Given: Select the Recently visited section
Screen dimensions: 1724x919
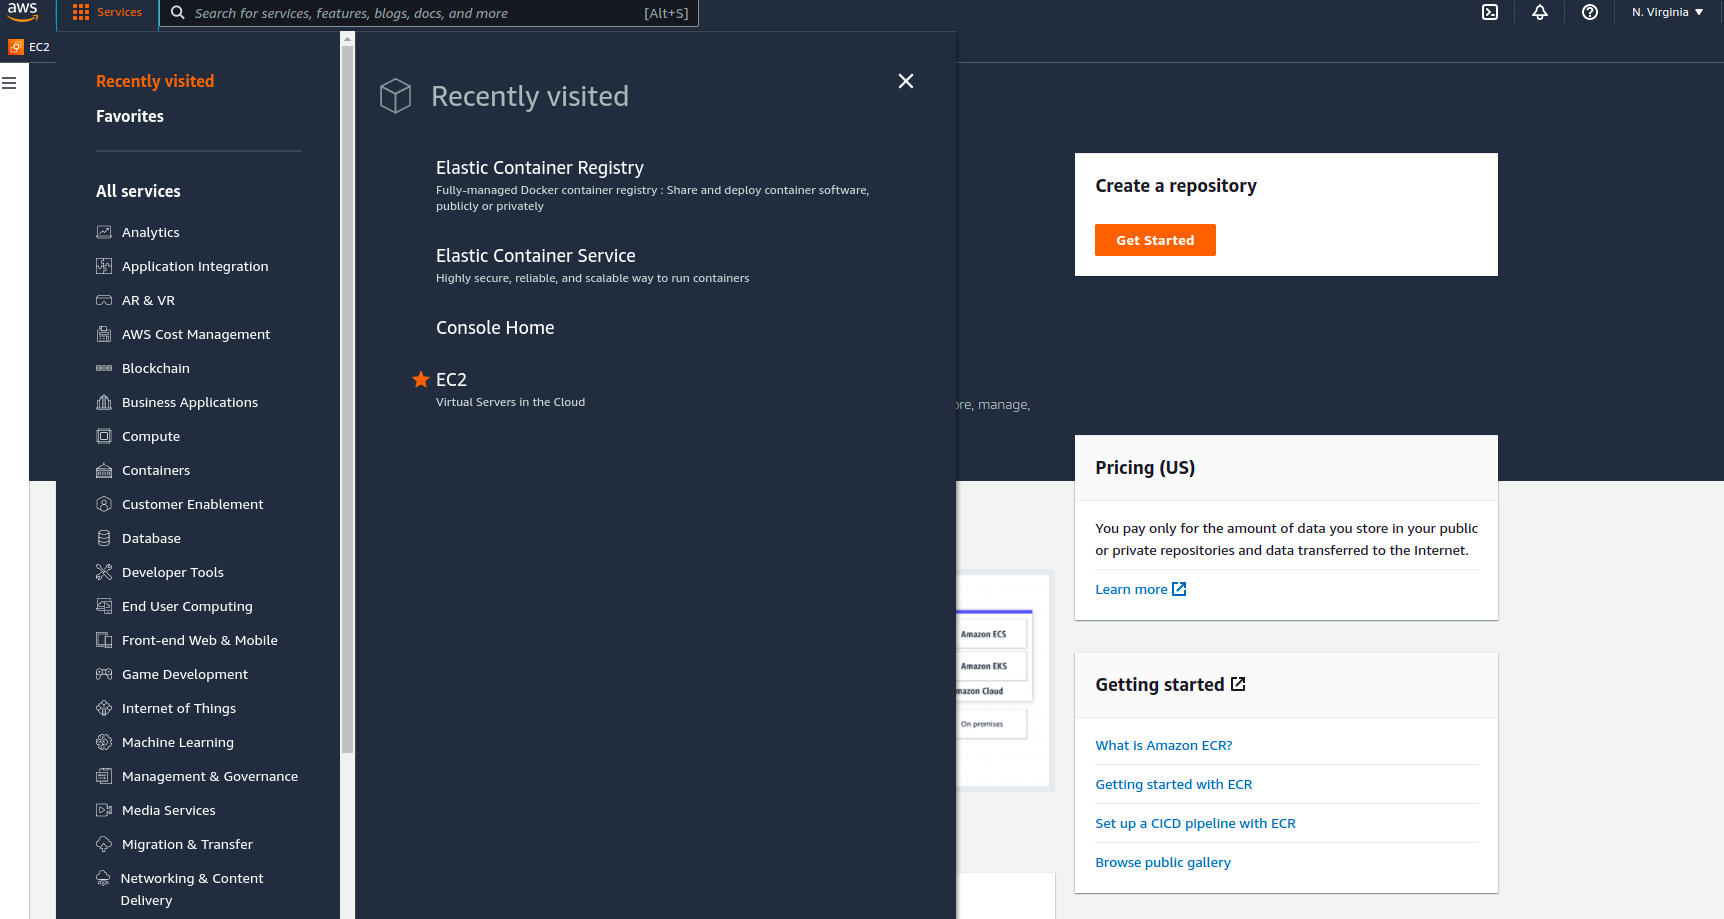Looking at the screenshot, I should coord(154,81).
